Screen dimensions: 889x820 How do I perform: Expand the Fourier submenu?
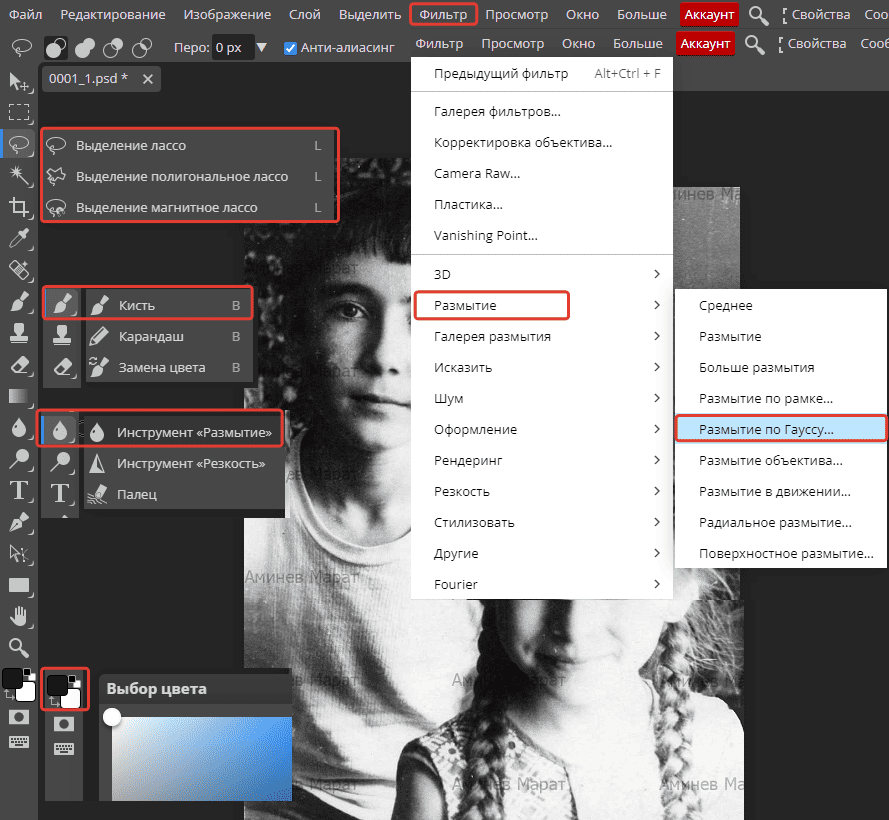pyautogui.click(x=541, y=585)
